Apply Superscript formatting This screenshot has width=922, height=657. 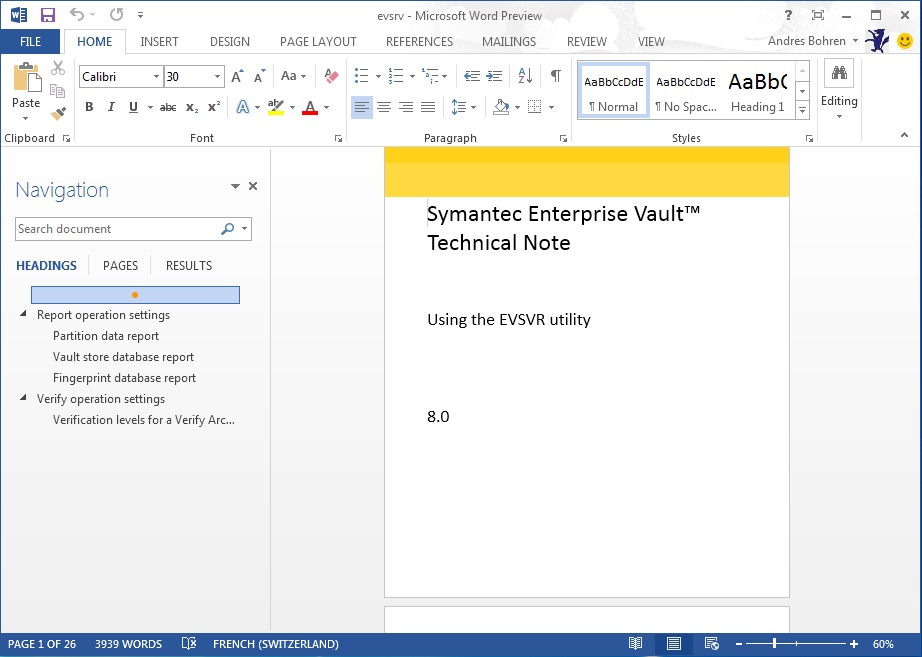point(214,106)
